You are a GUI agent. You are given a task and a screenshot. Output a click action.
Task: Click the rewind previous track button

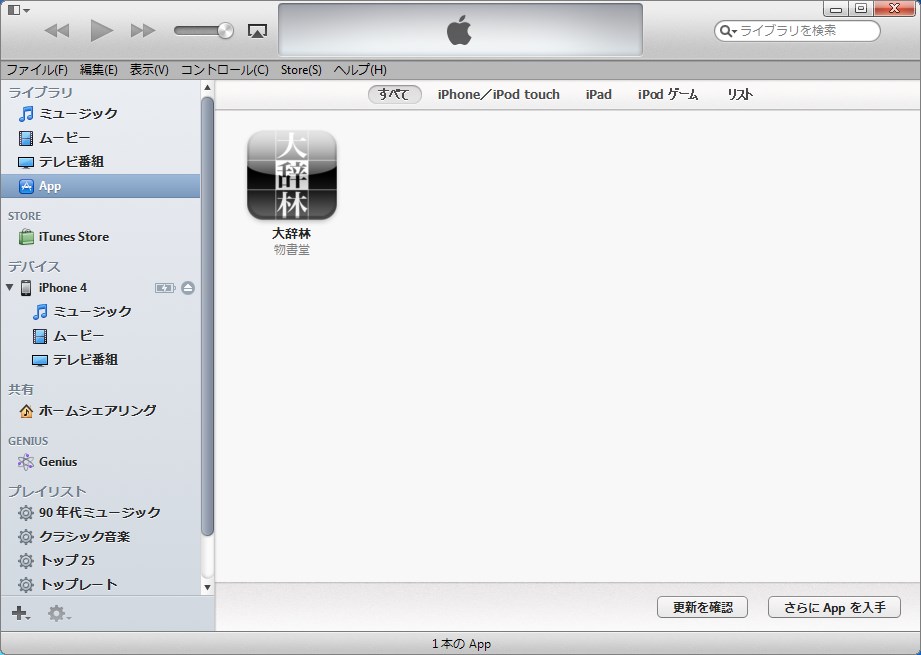[x=57, y=31]
